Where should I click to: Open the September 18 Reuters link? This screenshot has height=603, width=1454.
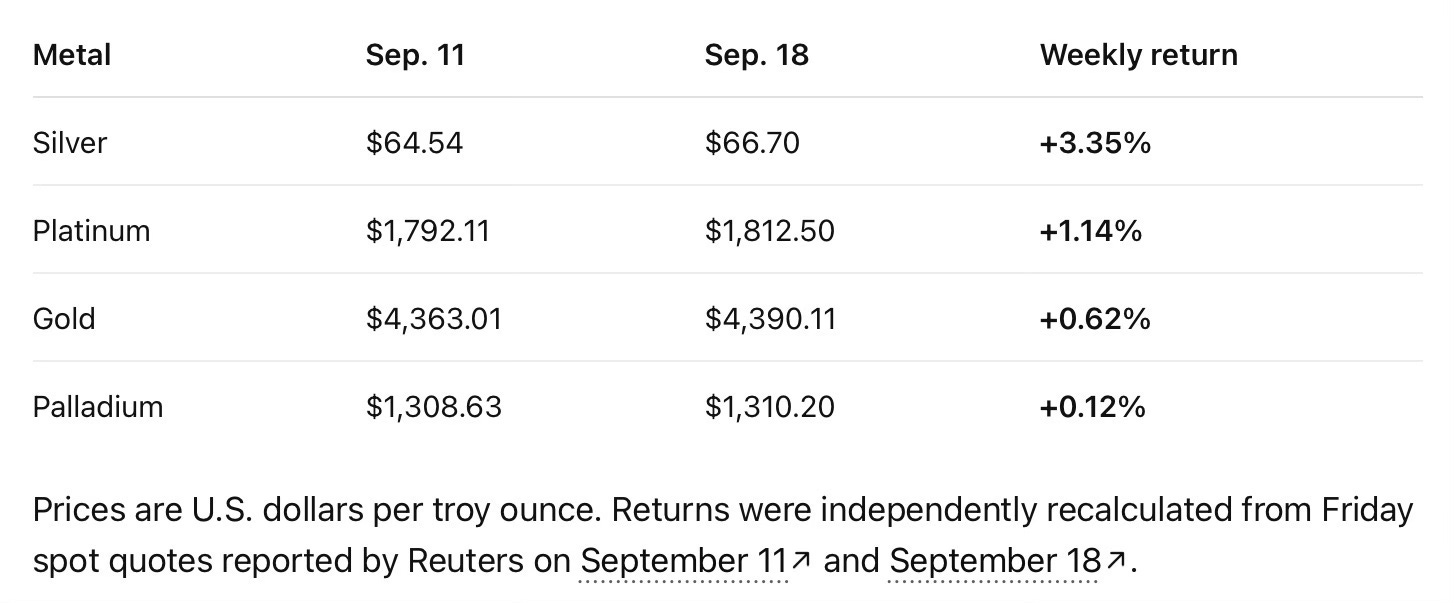coord(1008,561)
